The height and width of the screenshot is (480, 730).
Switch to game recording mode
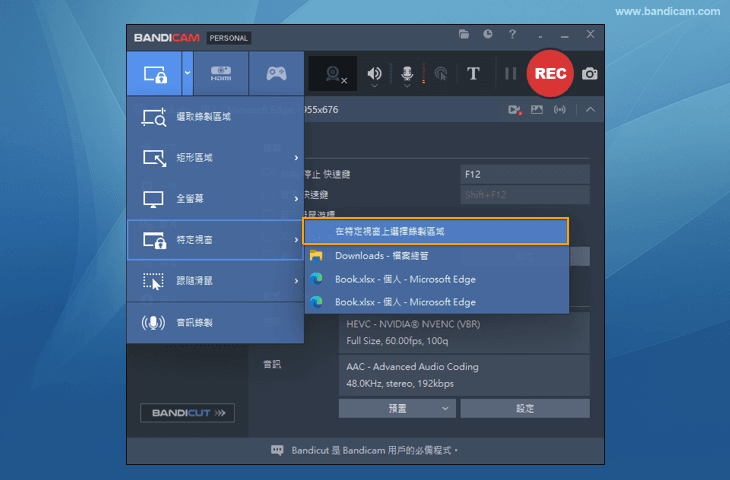point(276,73)
